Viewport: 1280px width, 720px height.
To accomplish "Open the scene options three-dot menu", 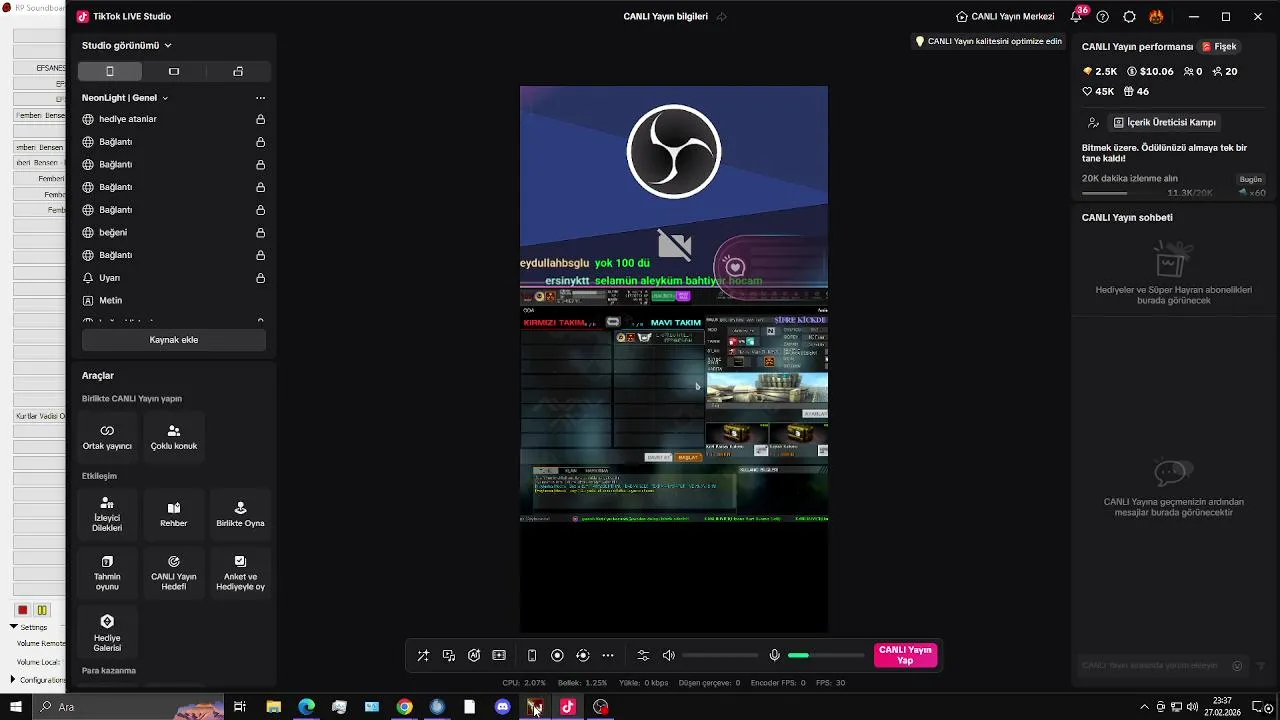I will [260, 98].
